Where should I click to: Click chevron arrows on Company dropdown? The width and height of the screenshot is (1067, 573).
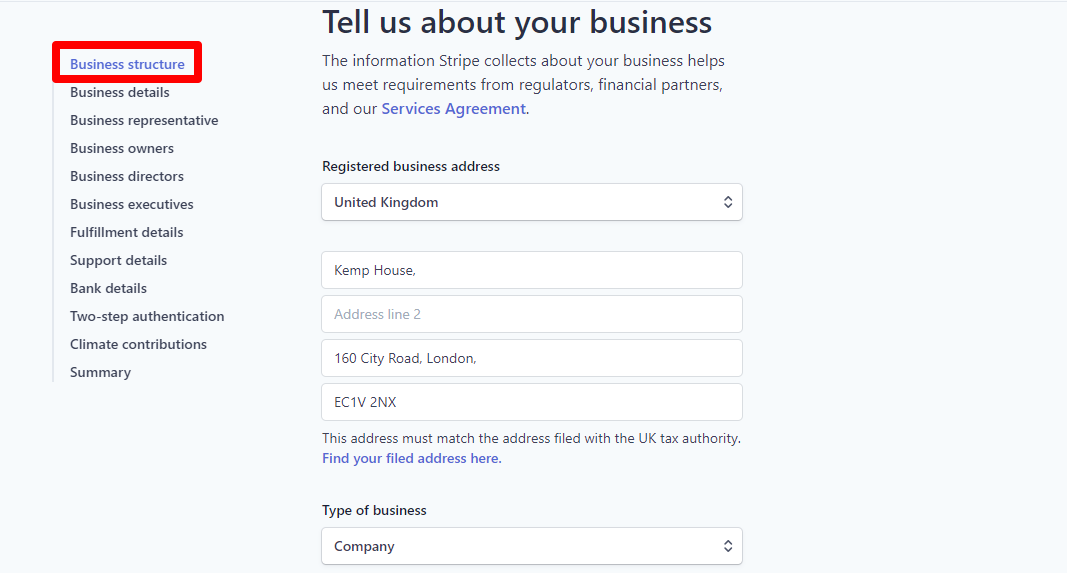coord(728,546)
